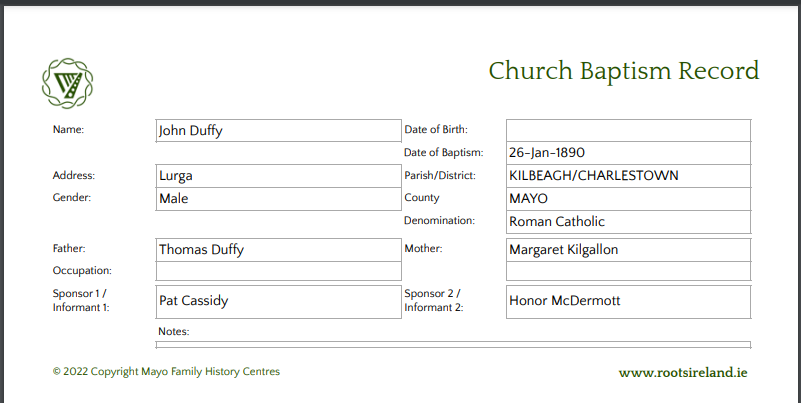Click the Sponsor 2 field Honor McDermott
The width and height of the screenshot is (801, 403).
point(628,302)
